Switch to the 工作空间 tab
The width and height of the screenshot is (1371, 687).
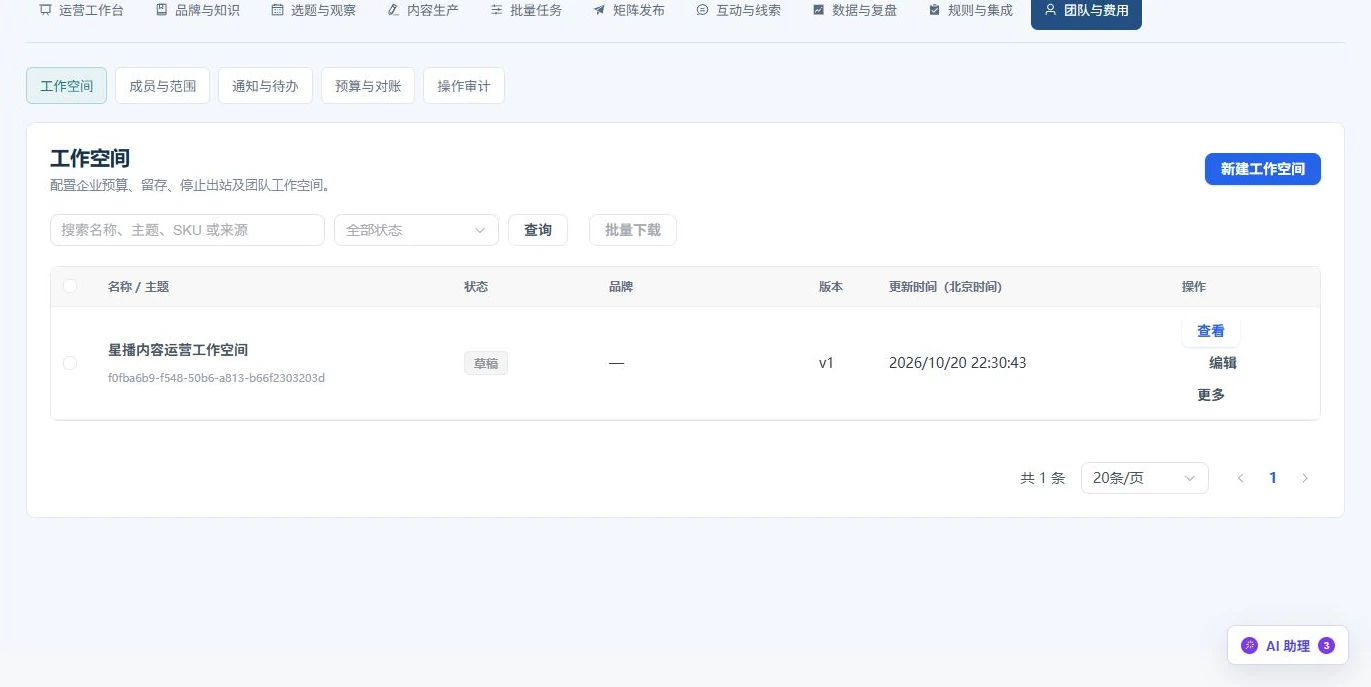(66, 86)
